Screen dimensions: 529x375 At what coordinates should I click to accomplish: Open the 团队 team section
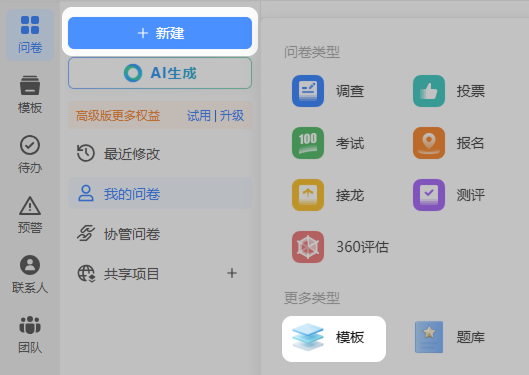pyautogui.click(x=30, y=335)
